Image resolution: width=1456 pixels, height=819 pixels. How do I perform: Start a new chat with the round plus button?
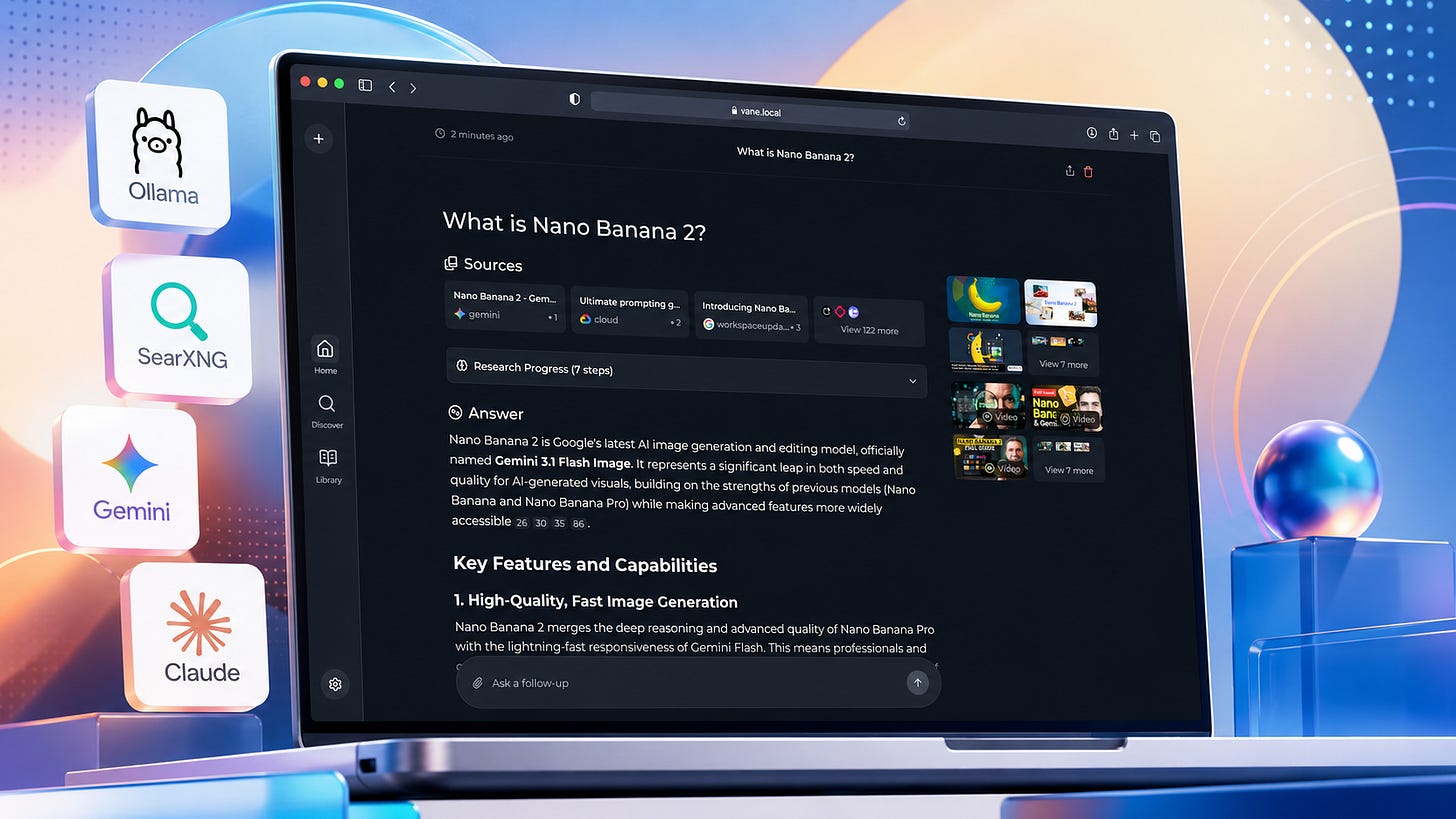[318, 139]
